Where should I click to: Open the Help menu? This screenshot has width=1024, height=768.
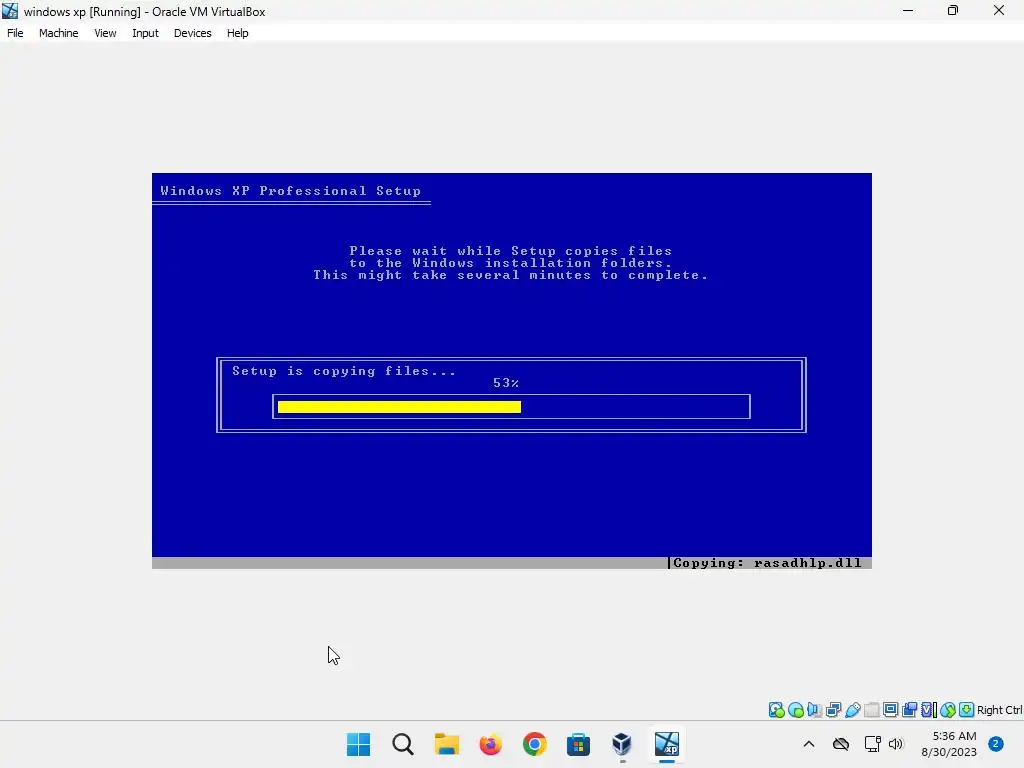[238, 33]
